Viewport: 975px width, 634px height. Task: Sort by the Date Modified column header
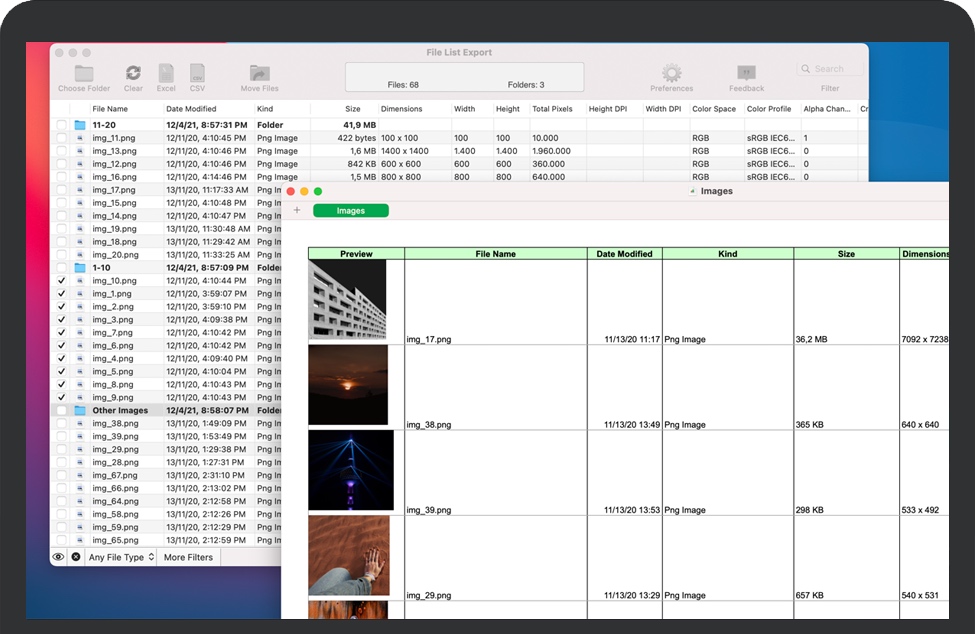pyautogui.click(x=191, y=109)
